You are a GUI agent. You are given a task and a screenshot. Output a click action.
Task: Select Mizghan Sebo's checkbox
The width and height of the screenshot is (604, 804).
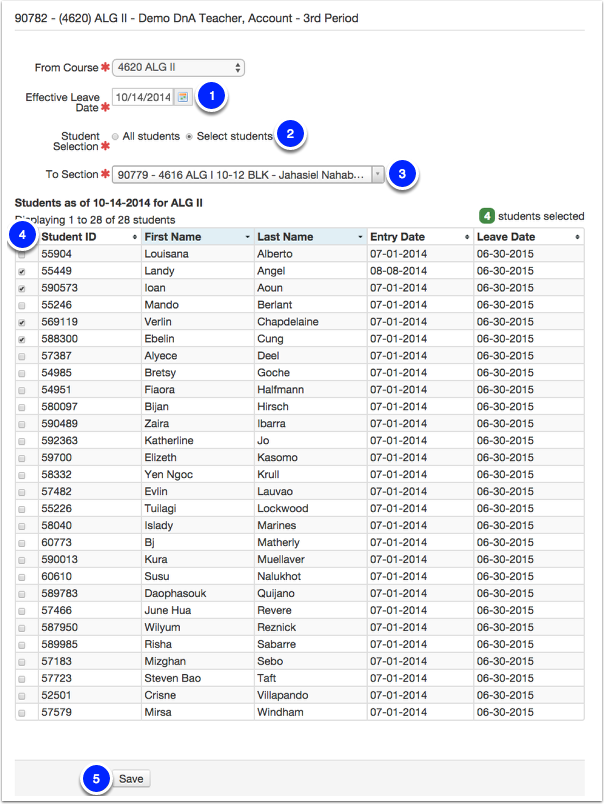tap(22, 661)
